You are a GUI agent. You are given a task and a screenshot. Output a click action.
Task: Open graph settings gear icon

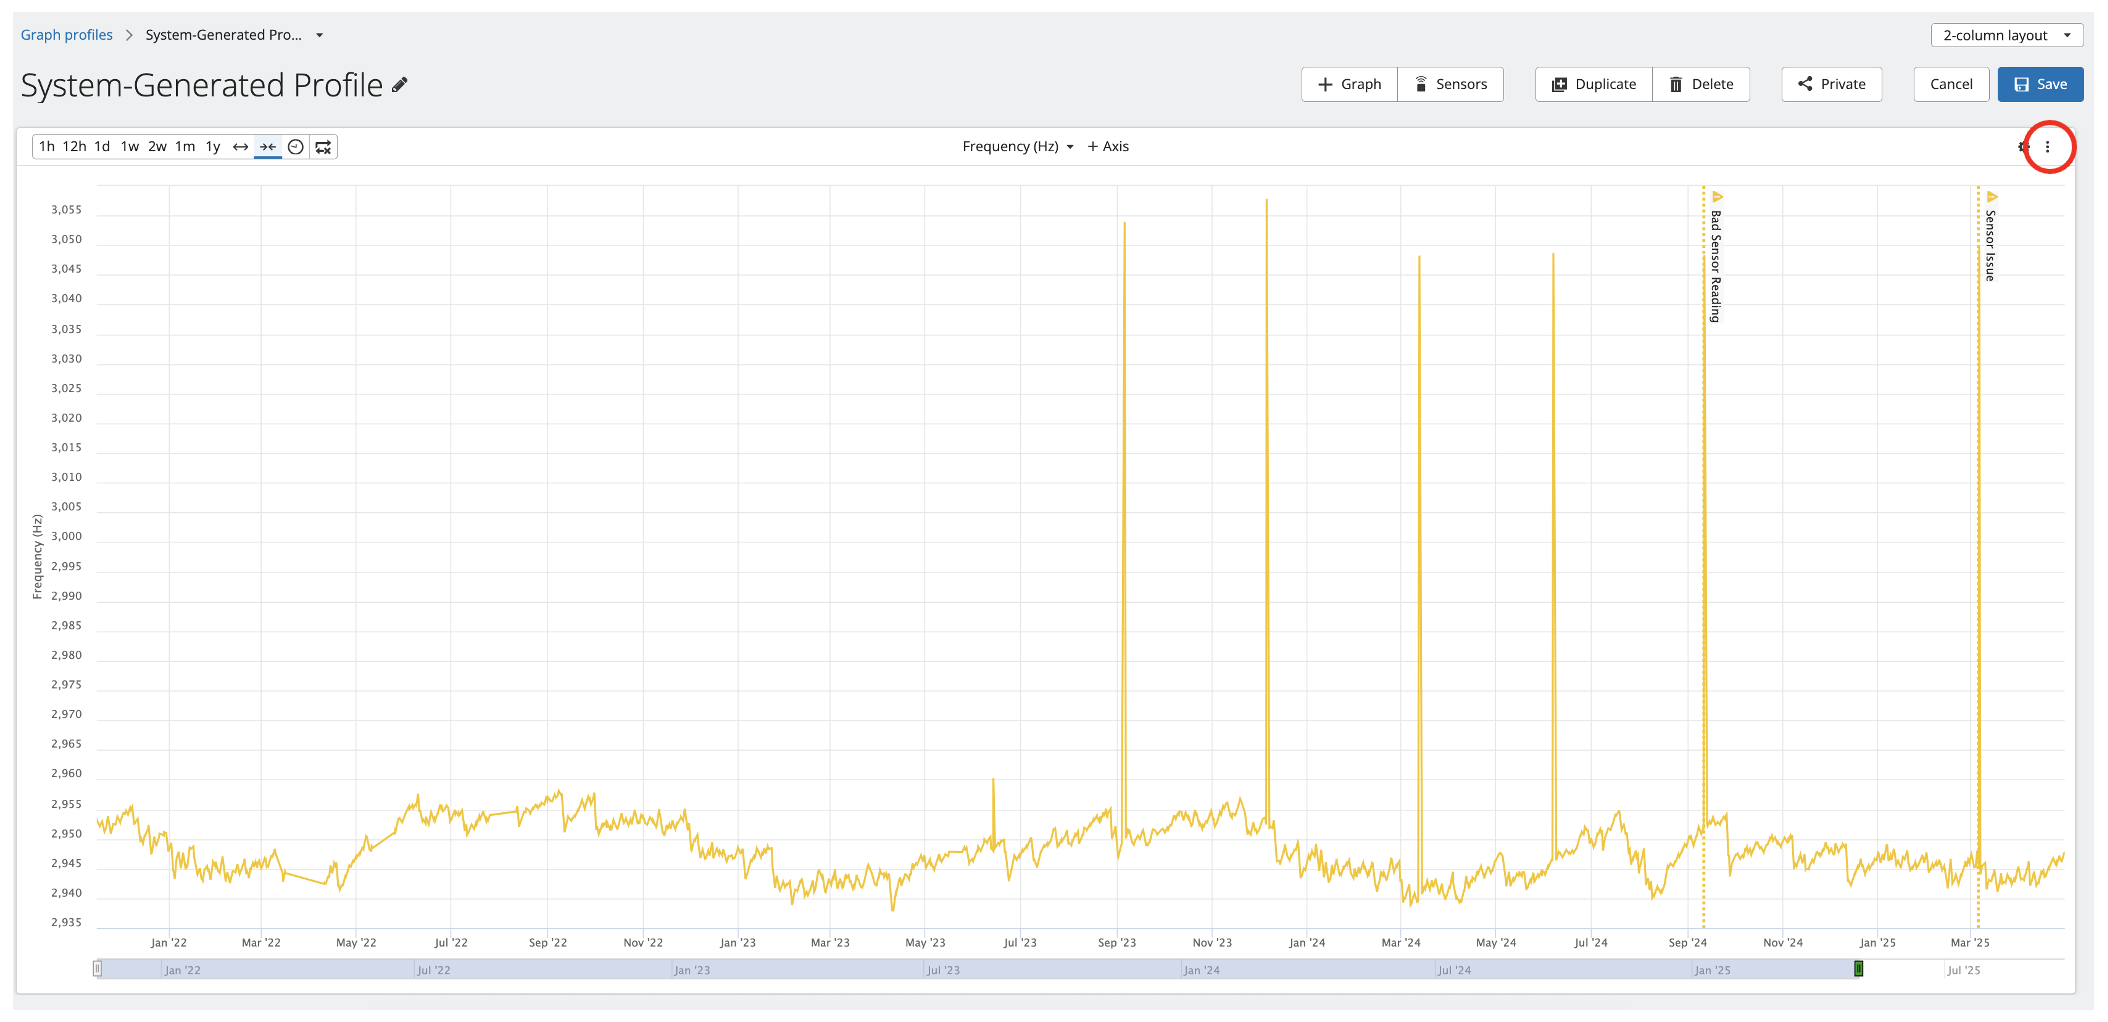pos(2023,147)
